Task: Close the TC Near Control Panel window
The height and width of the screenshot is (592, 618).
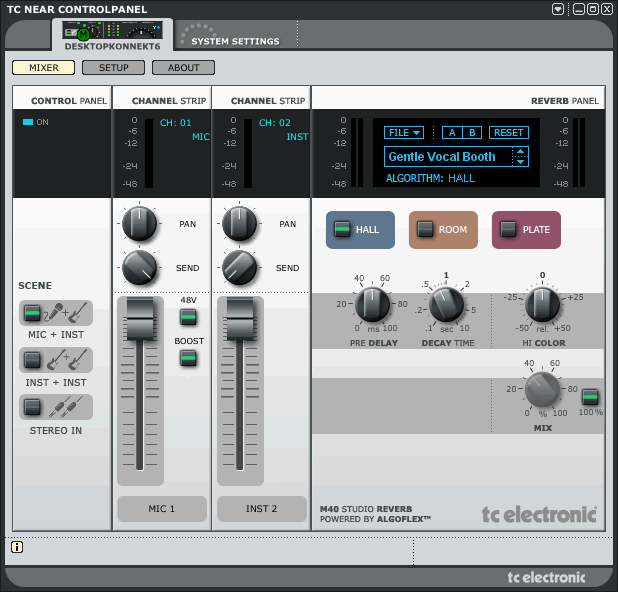Action: point(606,9)
